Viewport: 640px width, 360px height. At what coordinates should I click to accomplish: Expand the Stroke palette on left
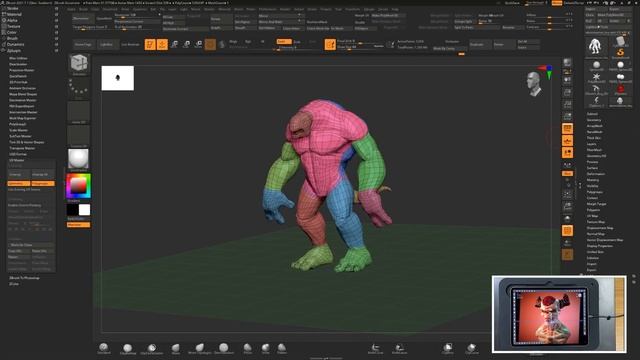tap(12, 8)
